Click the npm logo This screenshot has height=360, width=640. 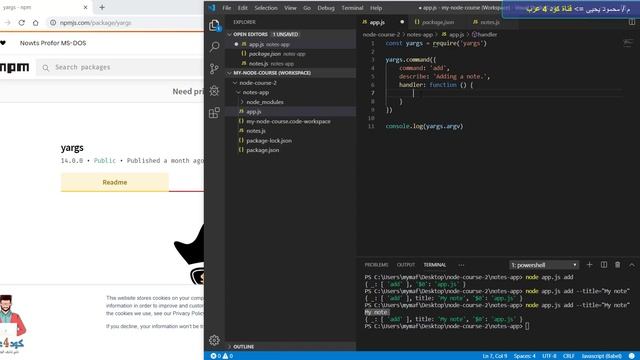click(x=14, y=67)
